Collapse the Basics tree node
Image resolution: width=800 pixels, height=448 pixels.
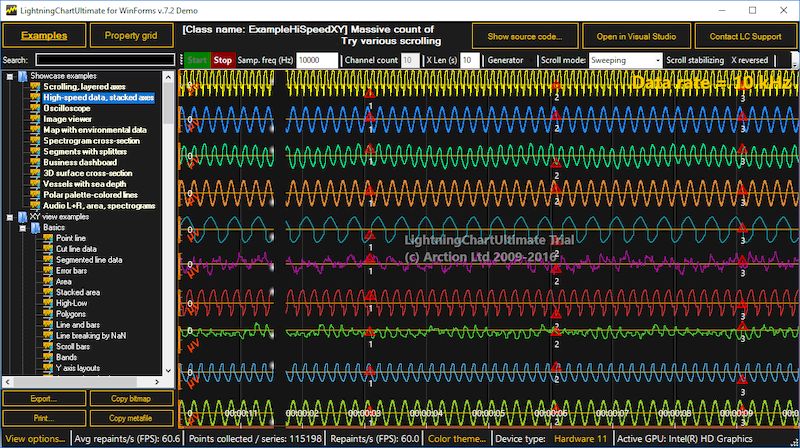point(22,227)
